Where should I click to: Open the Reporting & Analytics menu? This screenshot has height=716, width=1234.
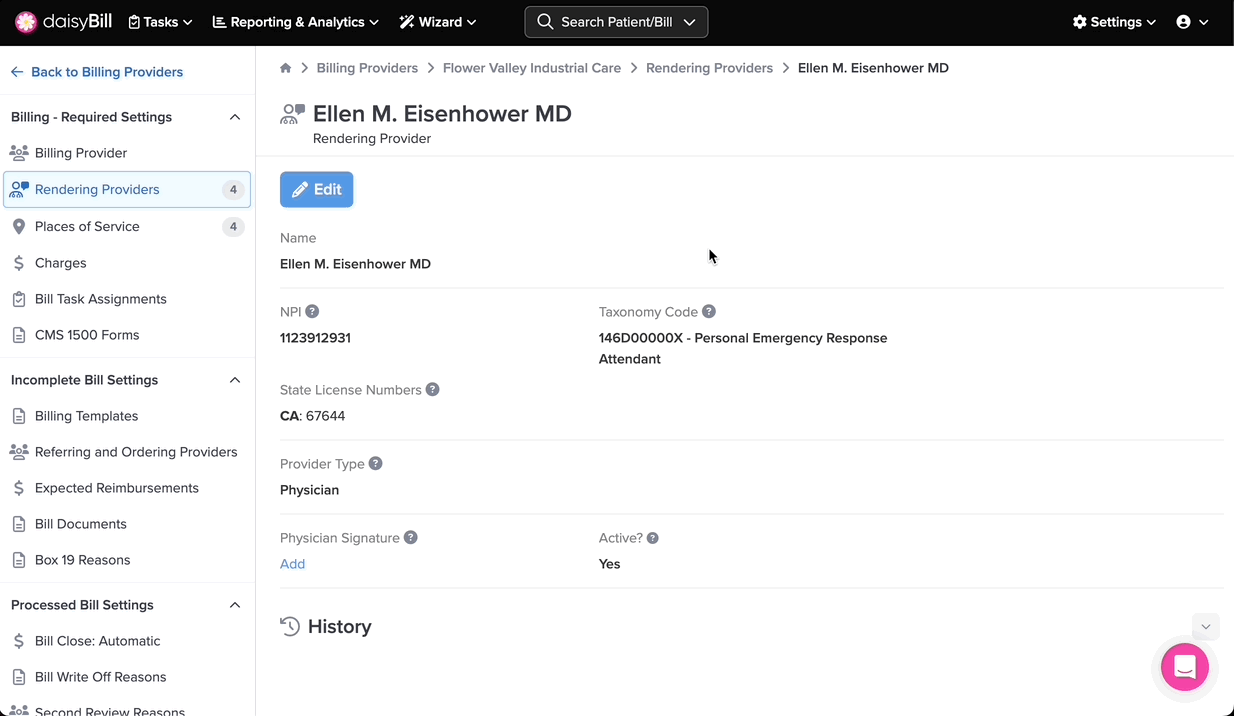(x=296, y=22)
